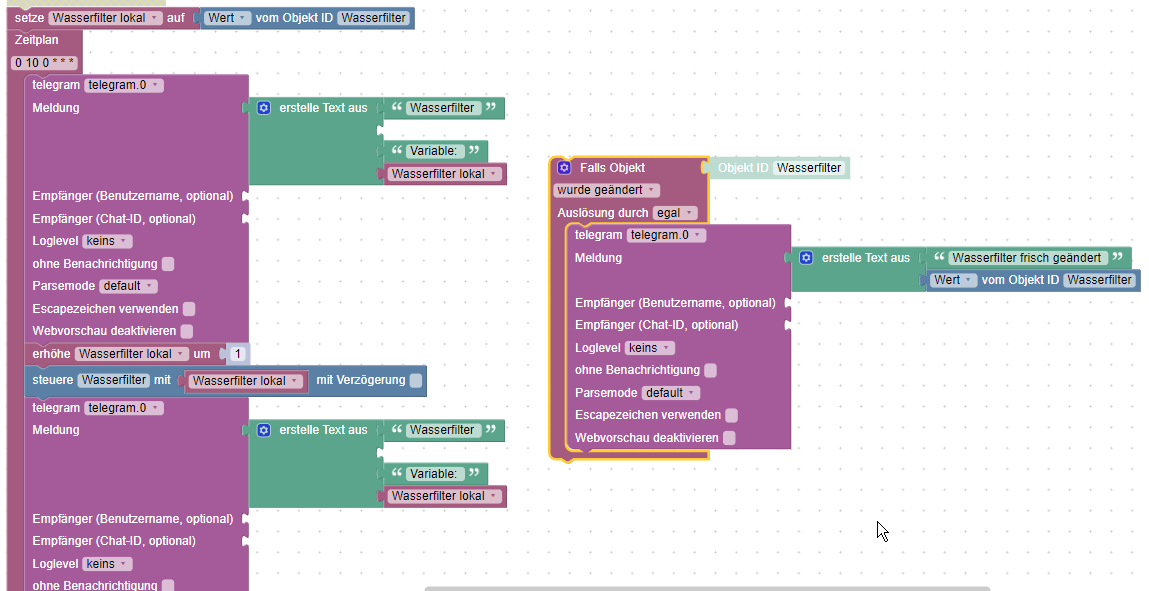Toggle 'ohne Benachrichtigung' in first telegram block
The height and width of the screenshot is (591, 1149).
pos(168,264)
